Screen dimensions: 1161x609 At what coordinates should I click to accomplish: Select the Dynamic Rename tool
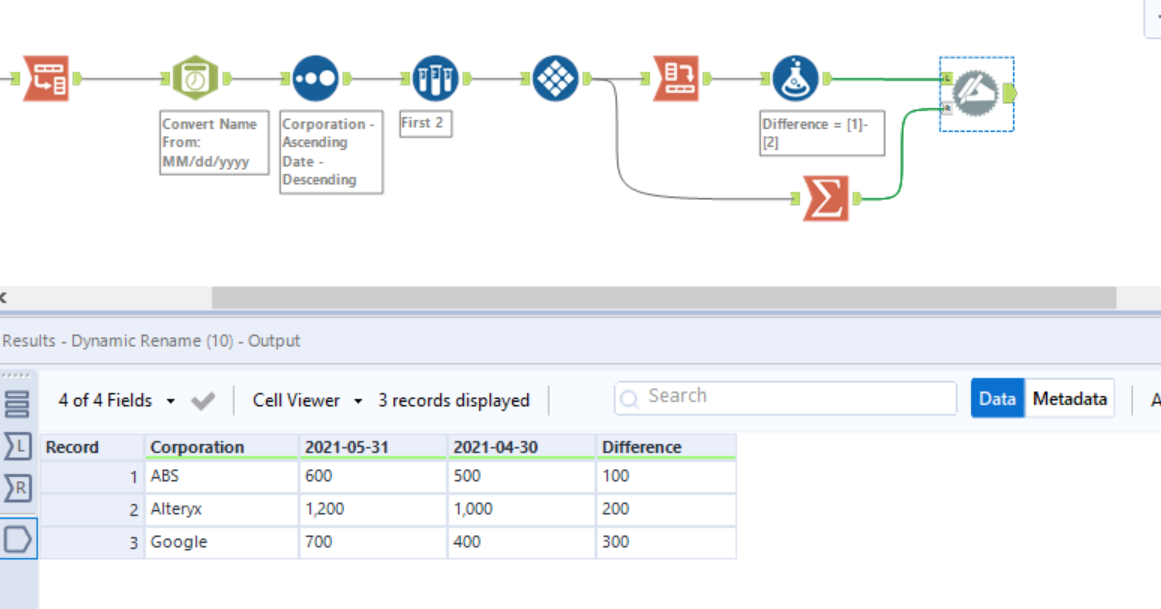click(x=976, y=94)
